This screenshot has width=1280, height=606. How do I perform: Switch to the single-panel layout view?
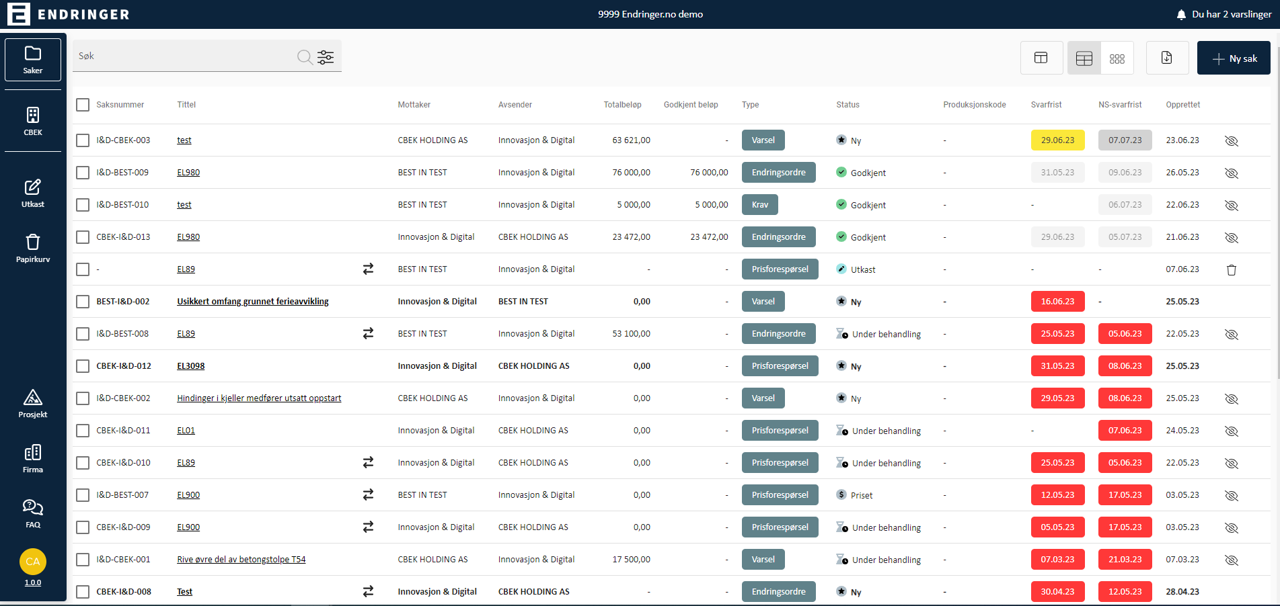coord(1041,58)
